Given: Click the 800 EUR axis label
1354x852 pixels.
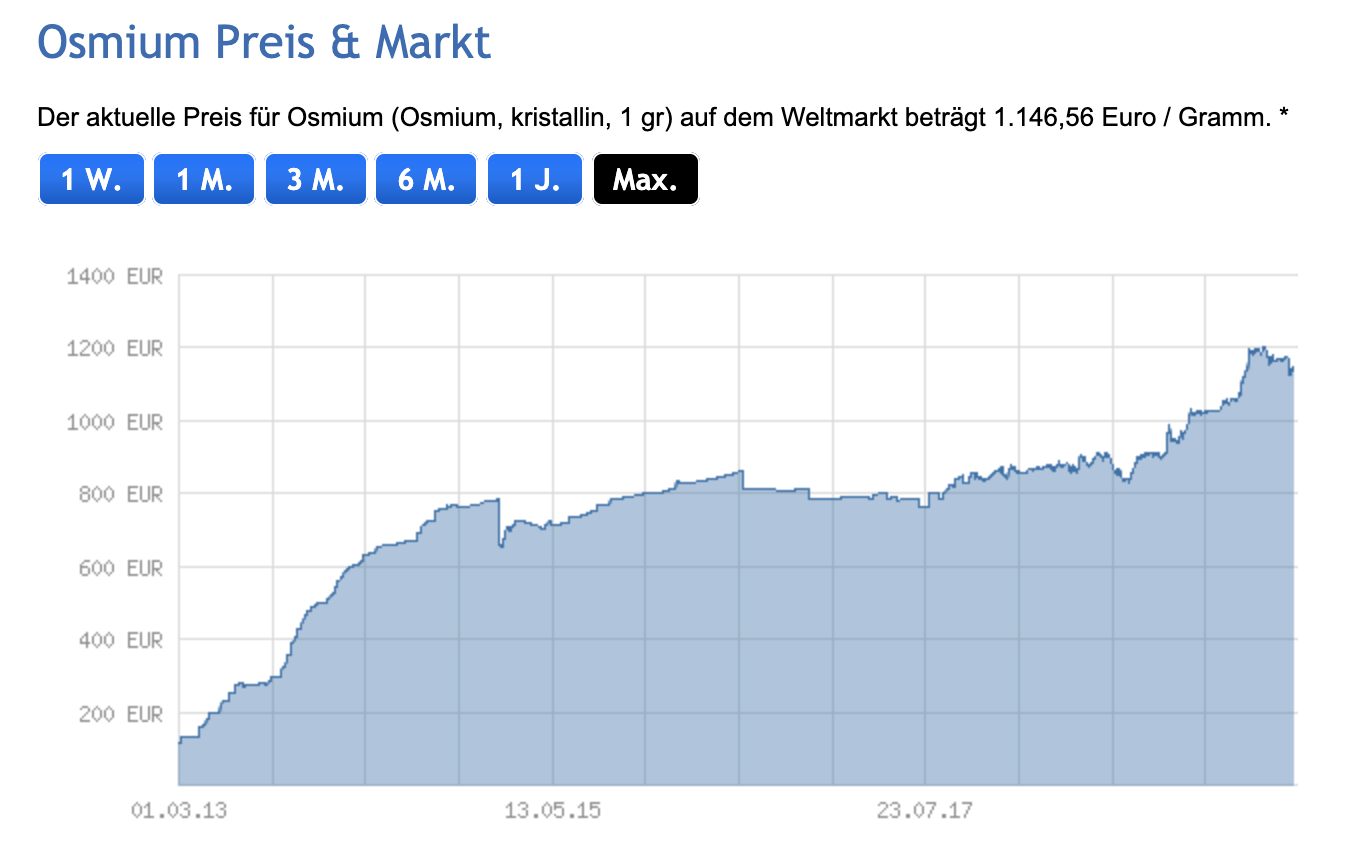Looking at the screenshot, I should [120, 495].
